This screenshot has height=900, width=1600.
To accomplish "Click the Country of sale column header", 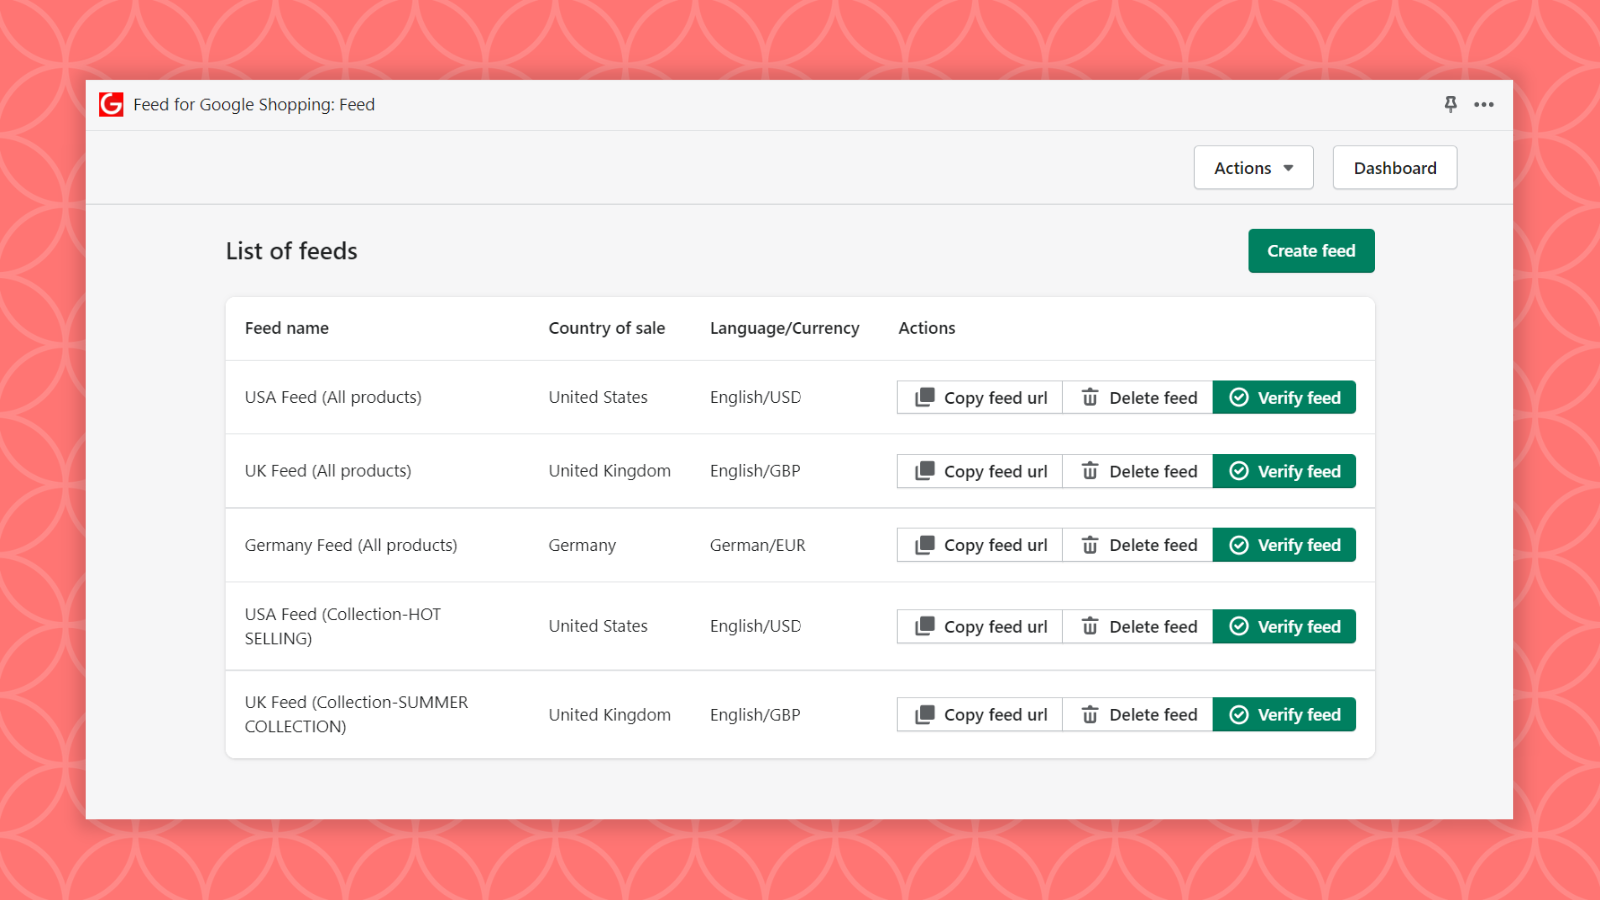I will pos(606,328).
